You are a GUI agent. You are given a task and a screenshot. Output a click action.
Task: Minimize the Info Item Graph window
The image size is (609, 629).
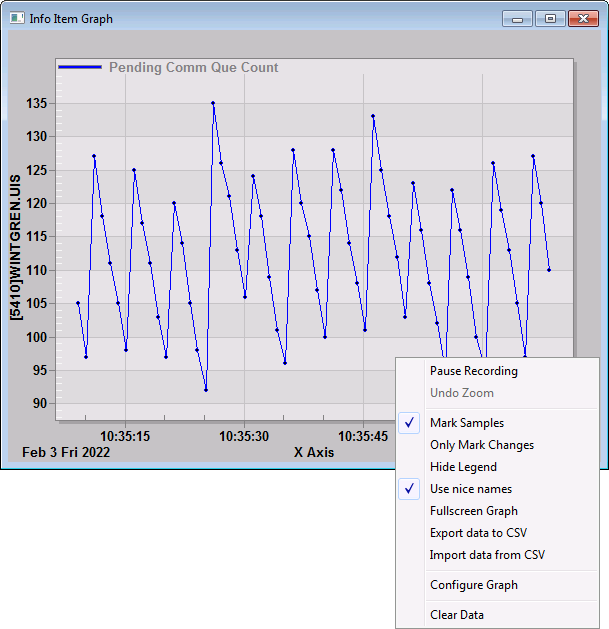[x=517, y=18]
